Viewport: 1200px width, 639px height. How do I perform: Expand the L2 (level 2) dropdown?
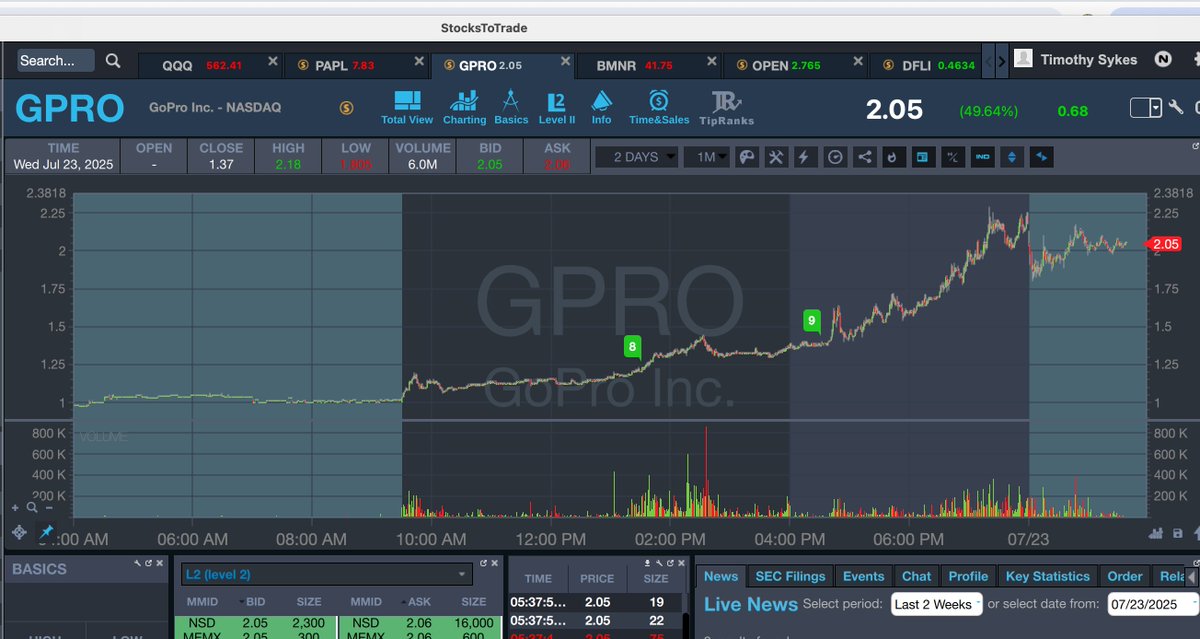[x=326, y=574]
